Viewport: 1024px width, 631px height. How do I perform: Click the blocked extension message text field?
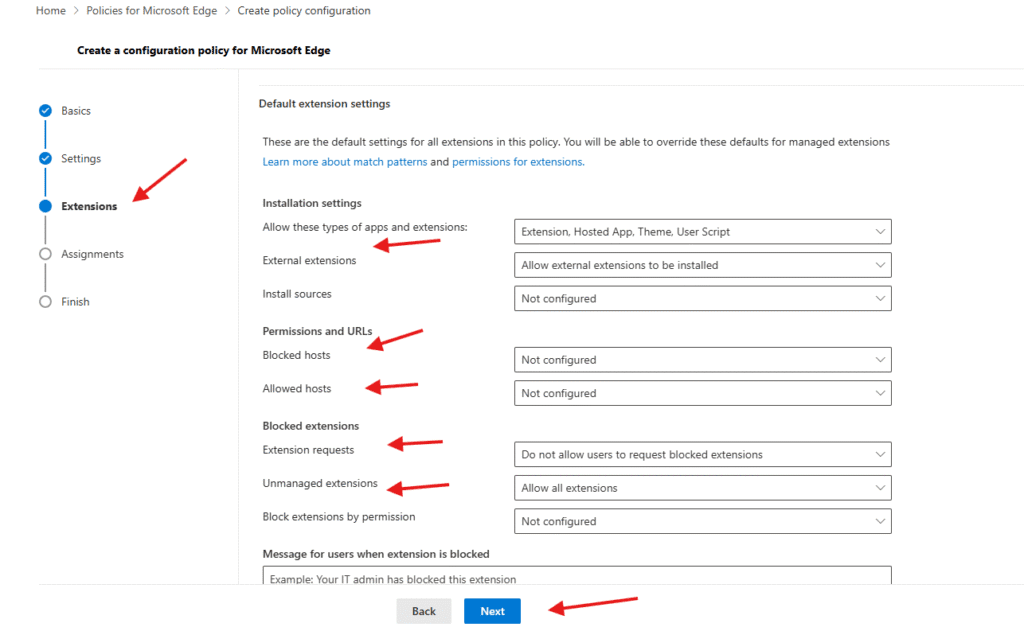(576, 577)
